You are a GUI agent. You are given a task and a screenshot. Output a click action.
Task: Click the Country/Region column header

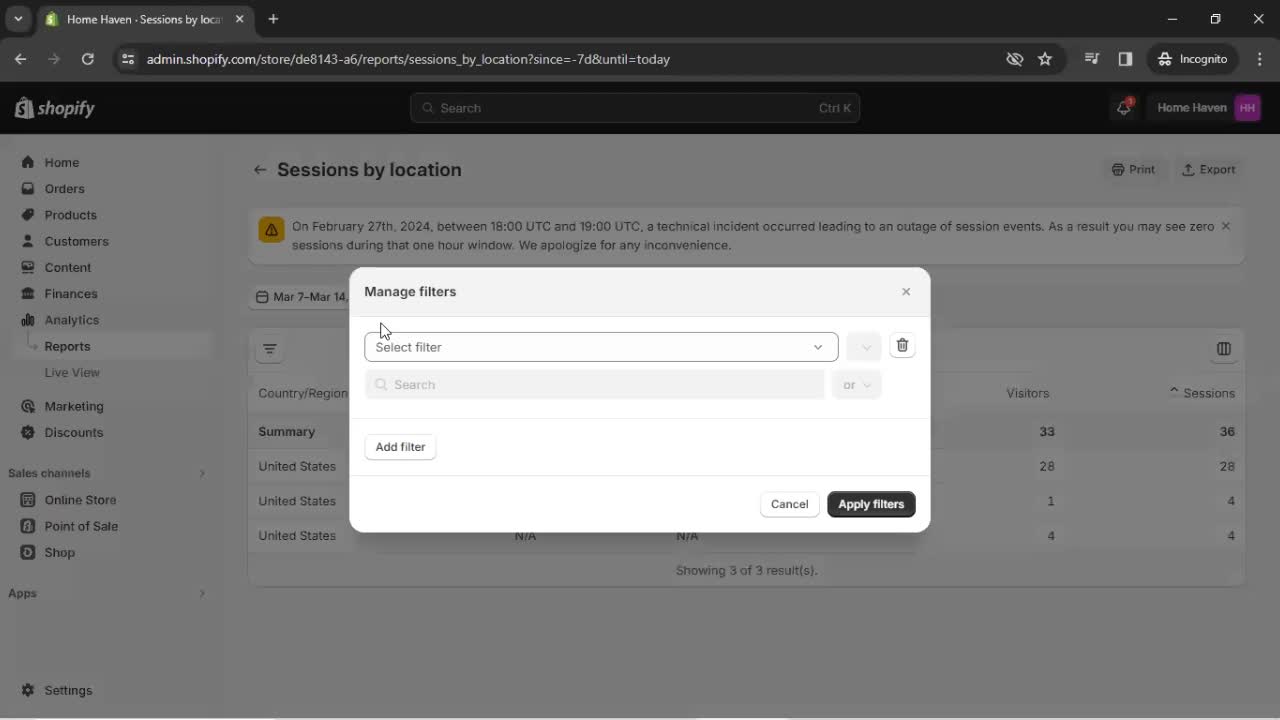(x=303, y=393)
